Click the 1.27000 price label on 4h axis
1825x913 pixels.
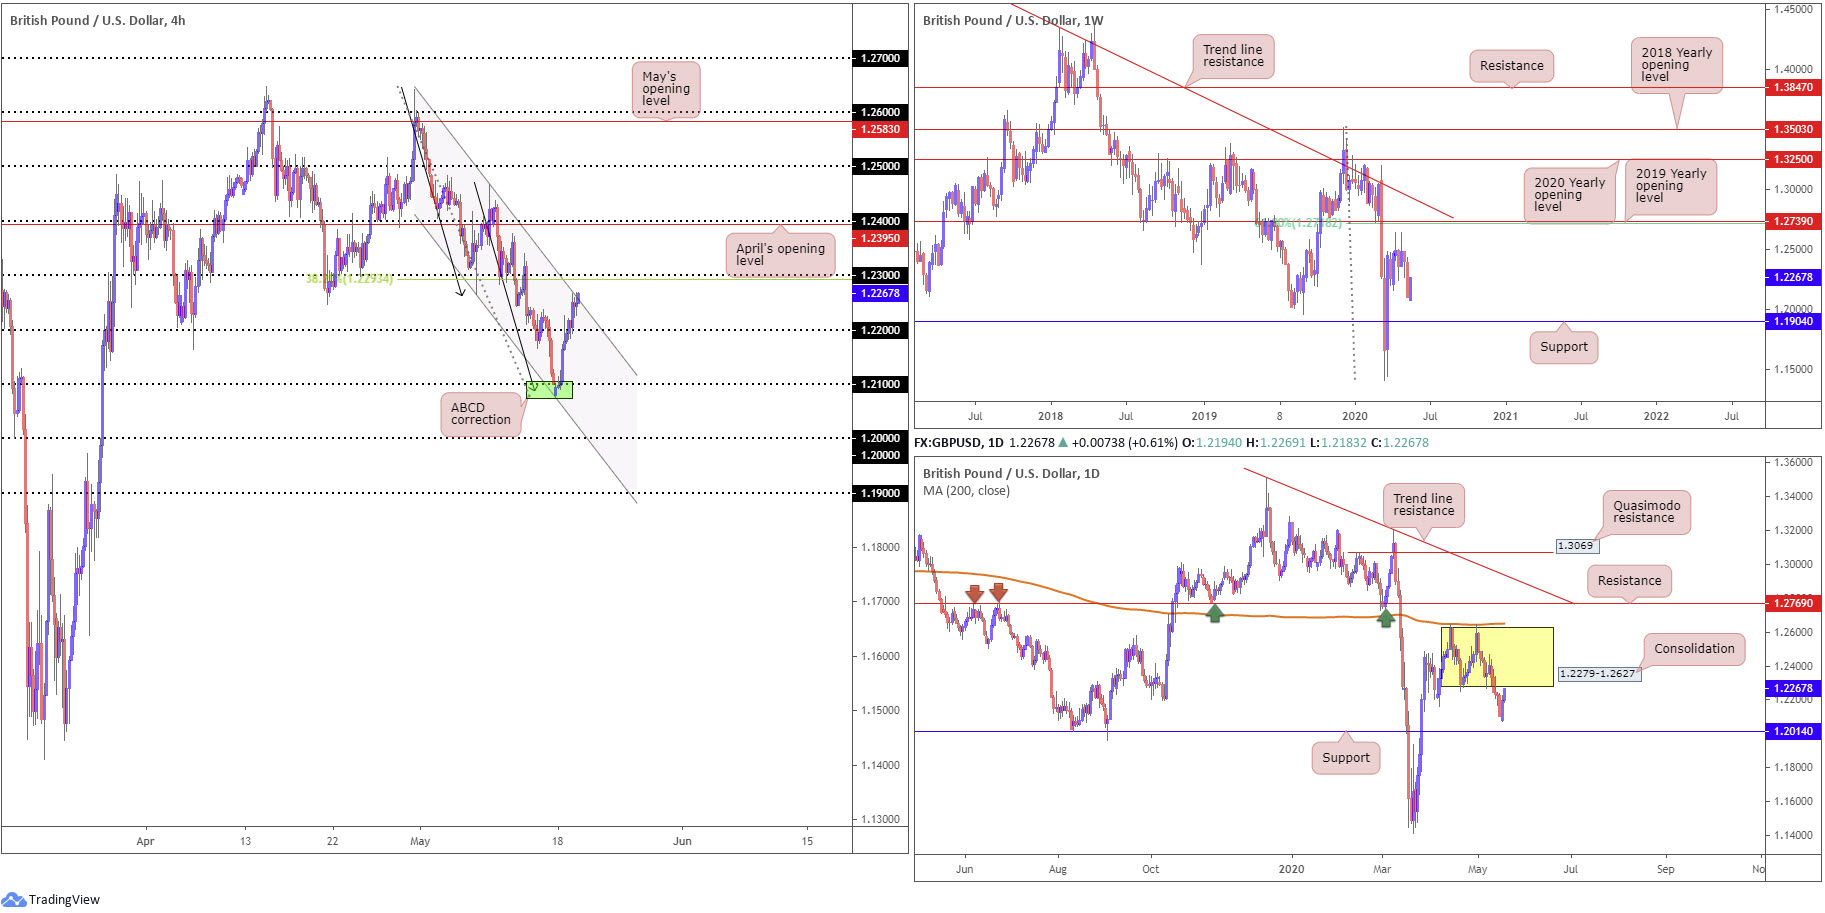point(880,58)
